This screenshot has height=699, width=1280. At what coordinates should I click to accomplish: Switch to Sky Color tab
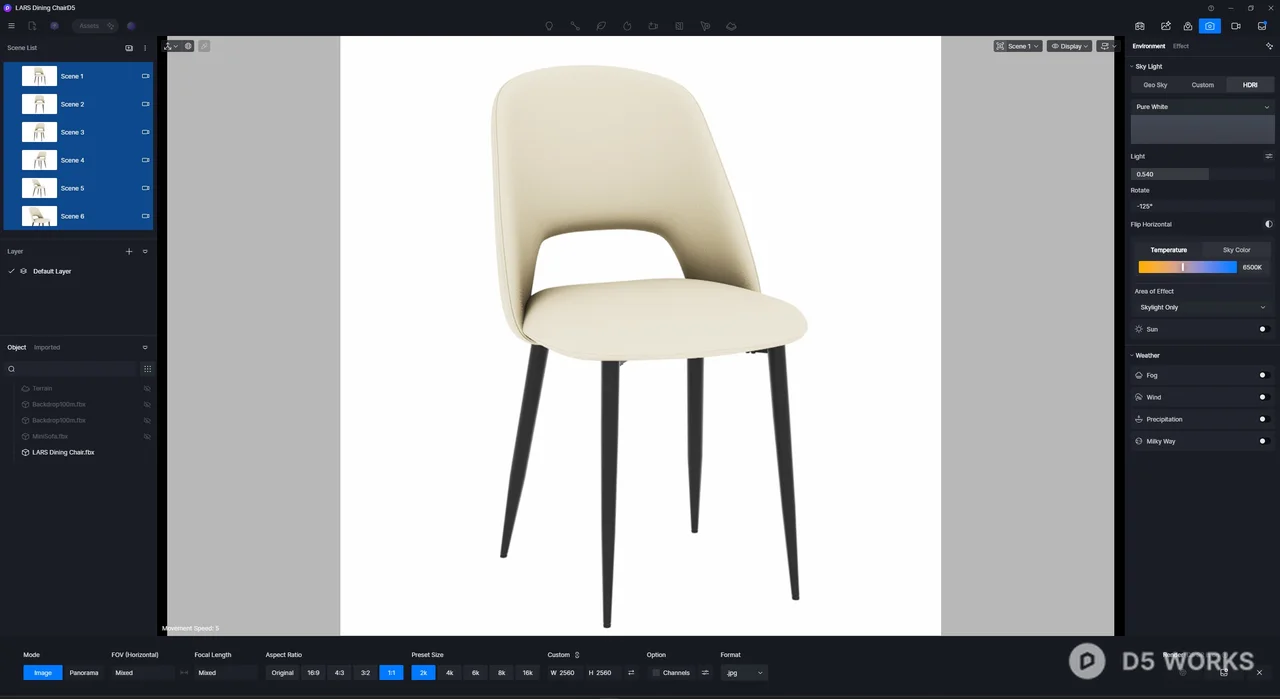[1236, 250]
